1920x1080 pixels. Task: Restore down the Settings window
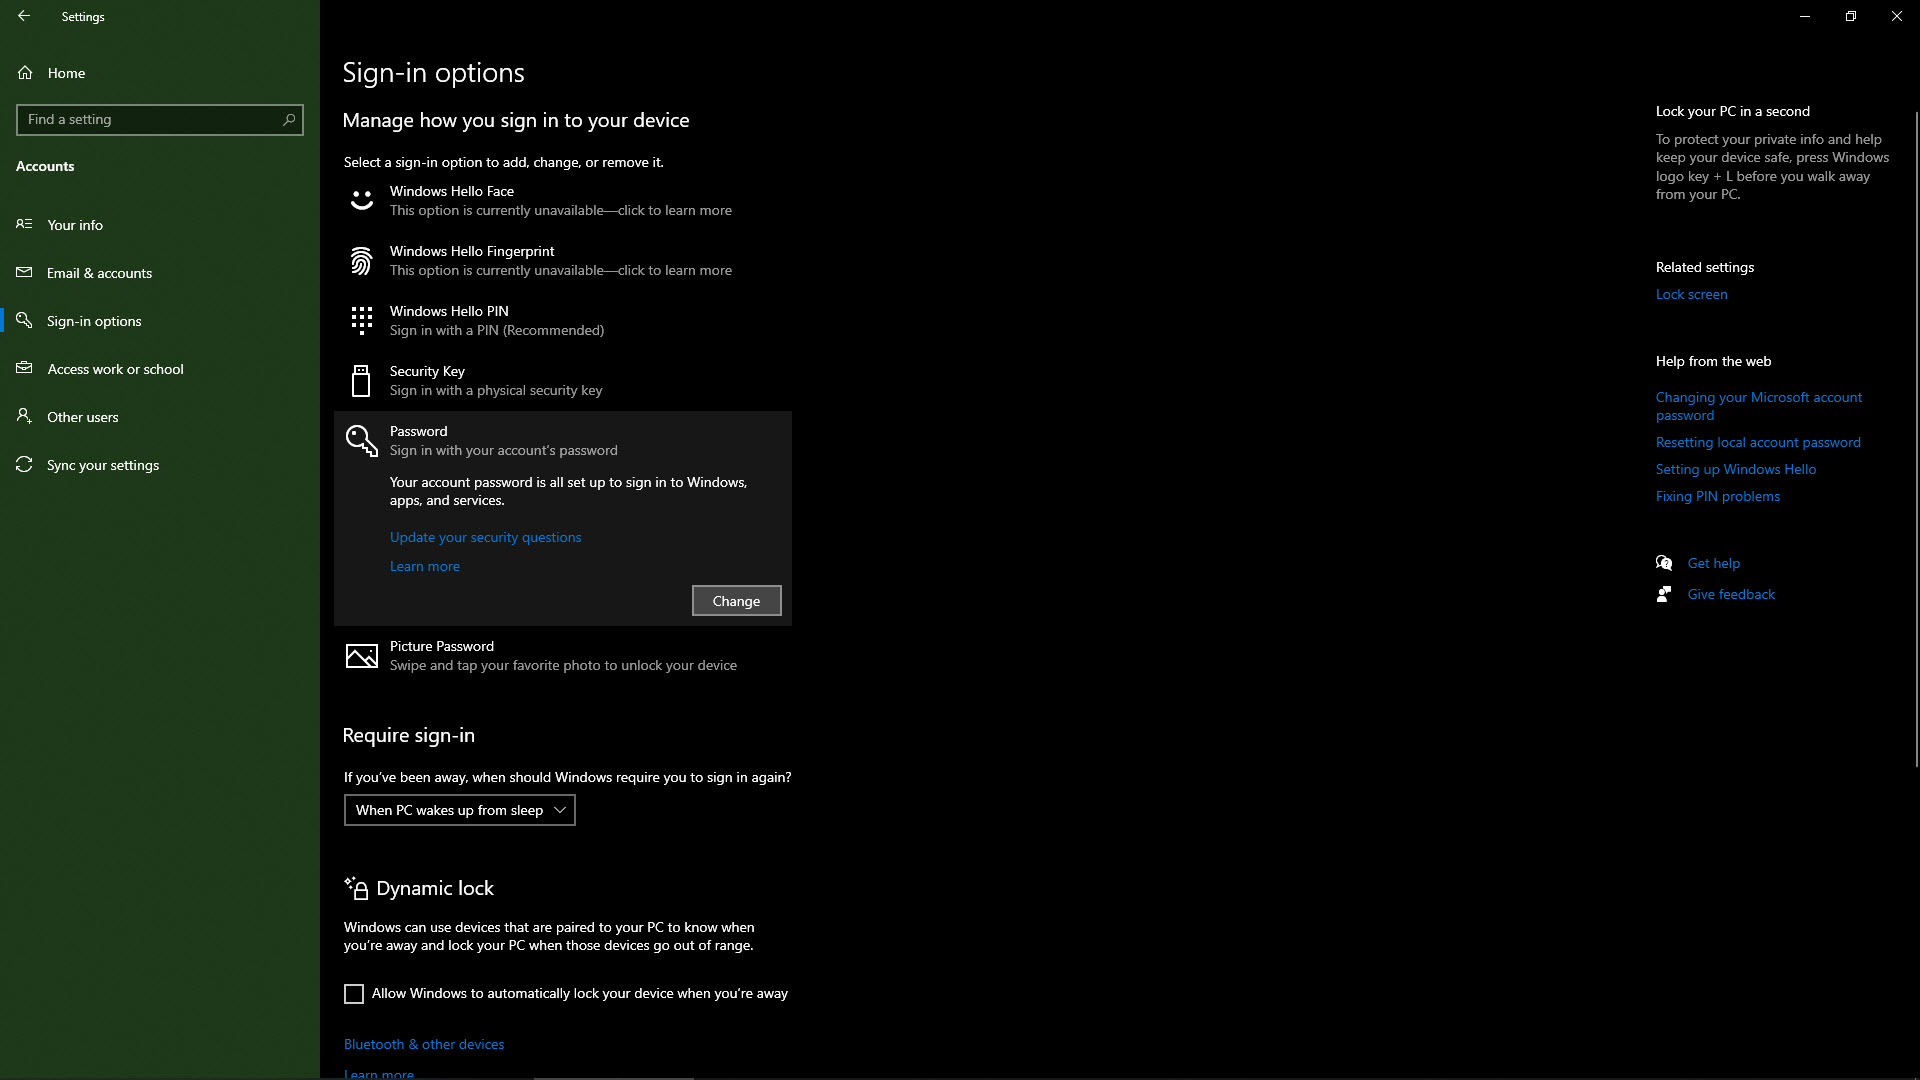[1851, 16]
